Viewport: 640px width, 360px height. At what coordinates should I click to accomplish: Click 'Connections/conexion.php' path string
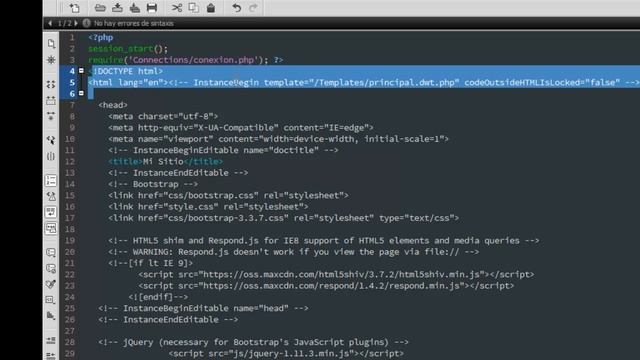pyautogui.click(x=193, y=60)
